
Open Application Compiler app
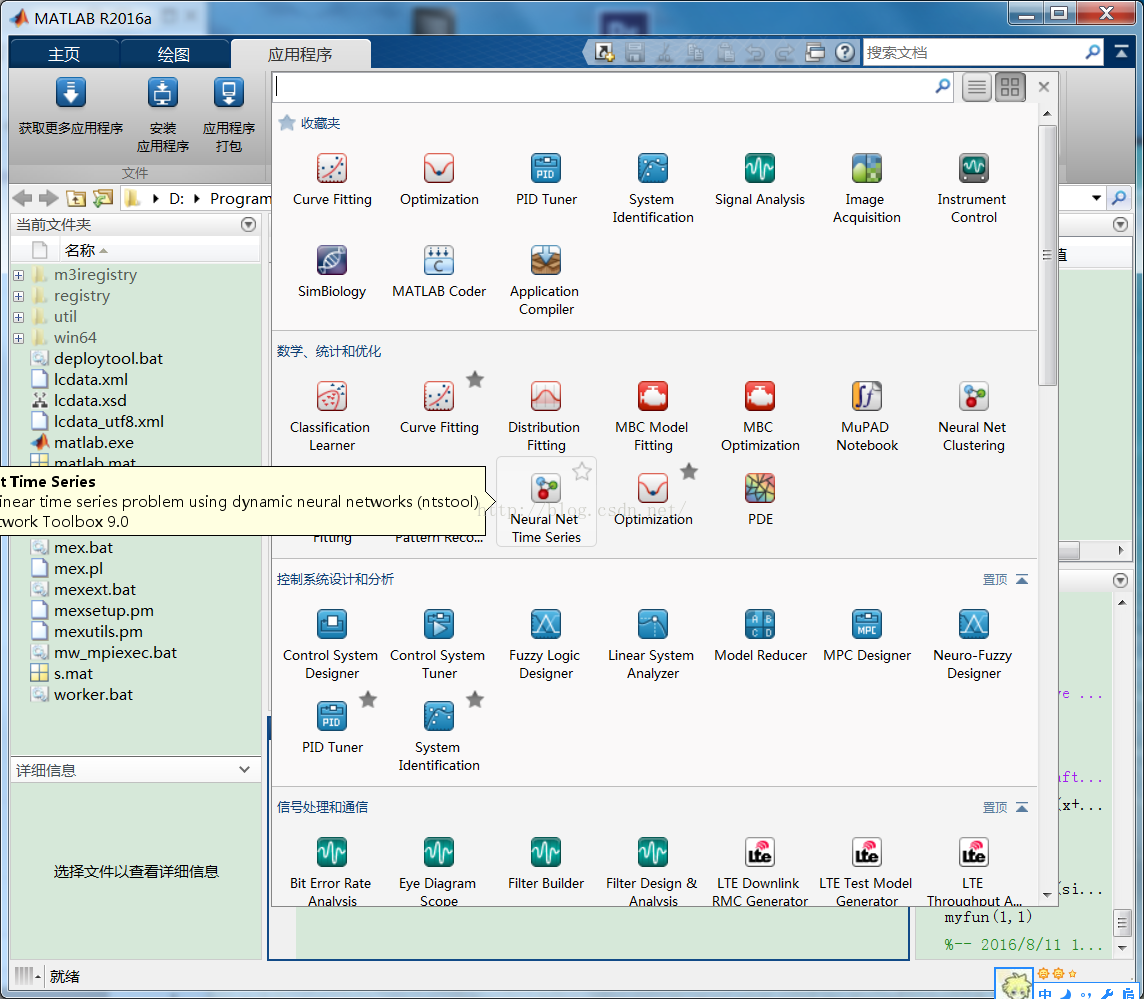546,280
